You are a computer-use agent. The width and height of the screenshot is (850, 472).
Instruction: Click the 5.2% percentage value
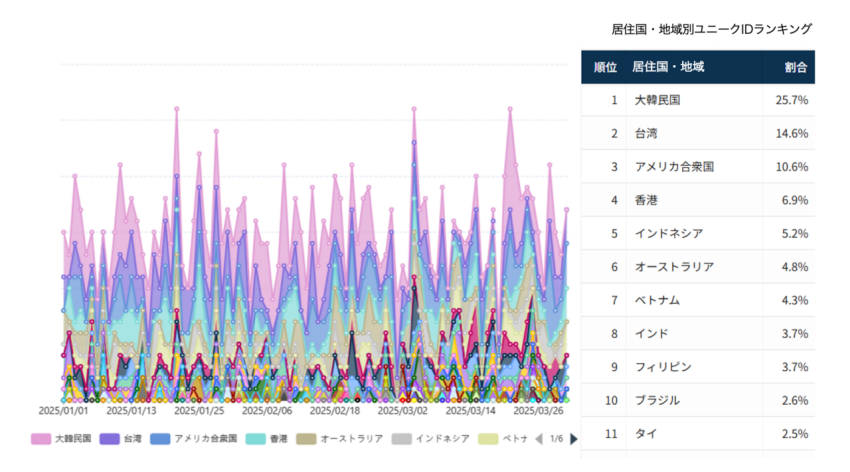point(795,234)
